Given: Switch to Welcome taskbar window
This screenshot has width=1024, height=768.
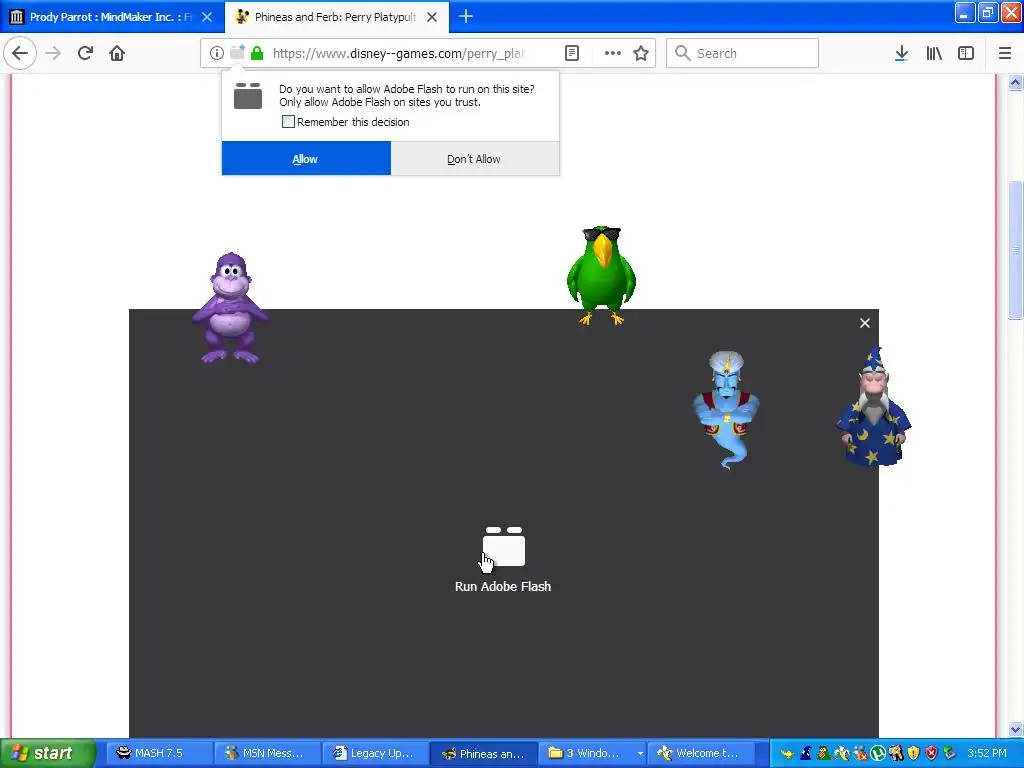Looking at the screenshot, I should coord(703,753).
